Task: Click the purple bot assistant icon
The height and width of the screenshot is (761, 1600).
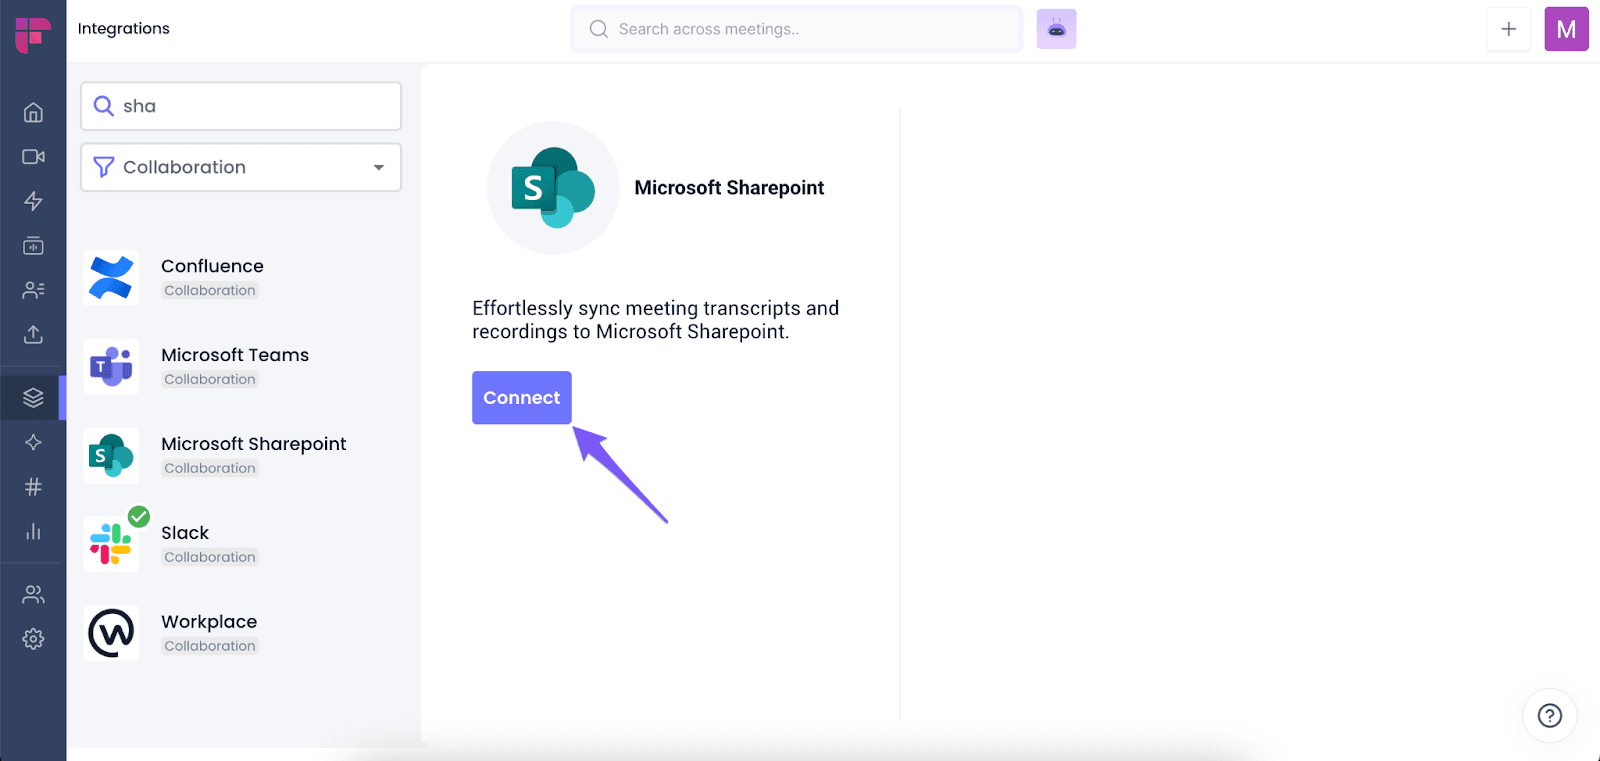Action: pyautogui.click(x=1056, y=29)
